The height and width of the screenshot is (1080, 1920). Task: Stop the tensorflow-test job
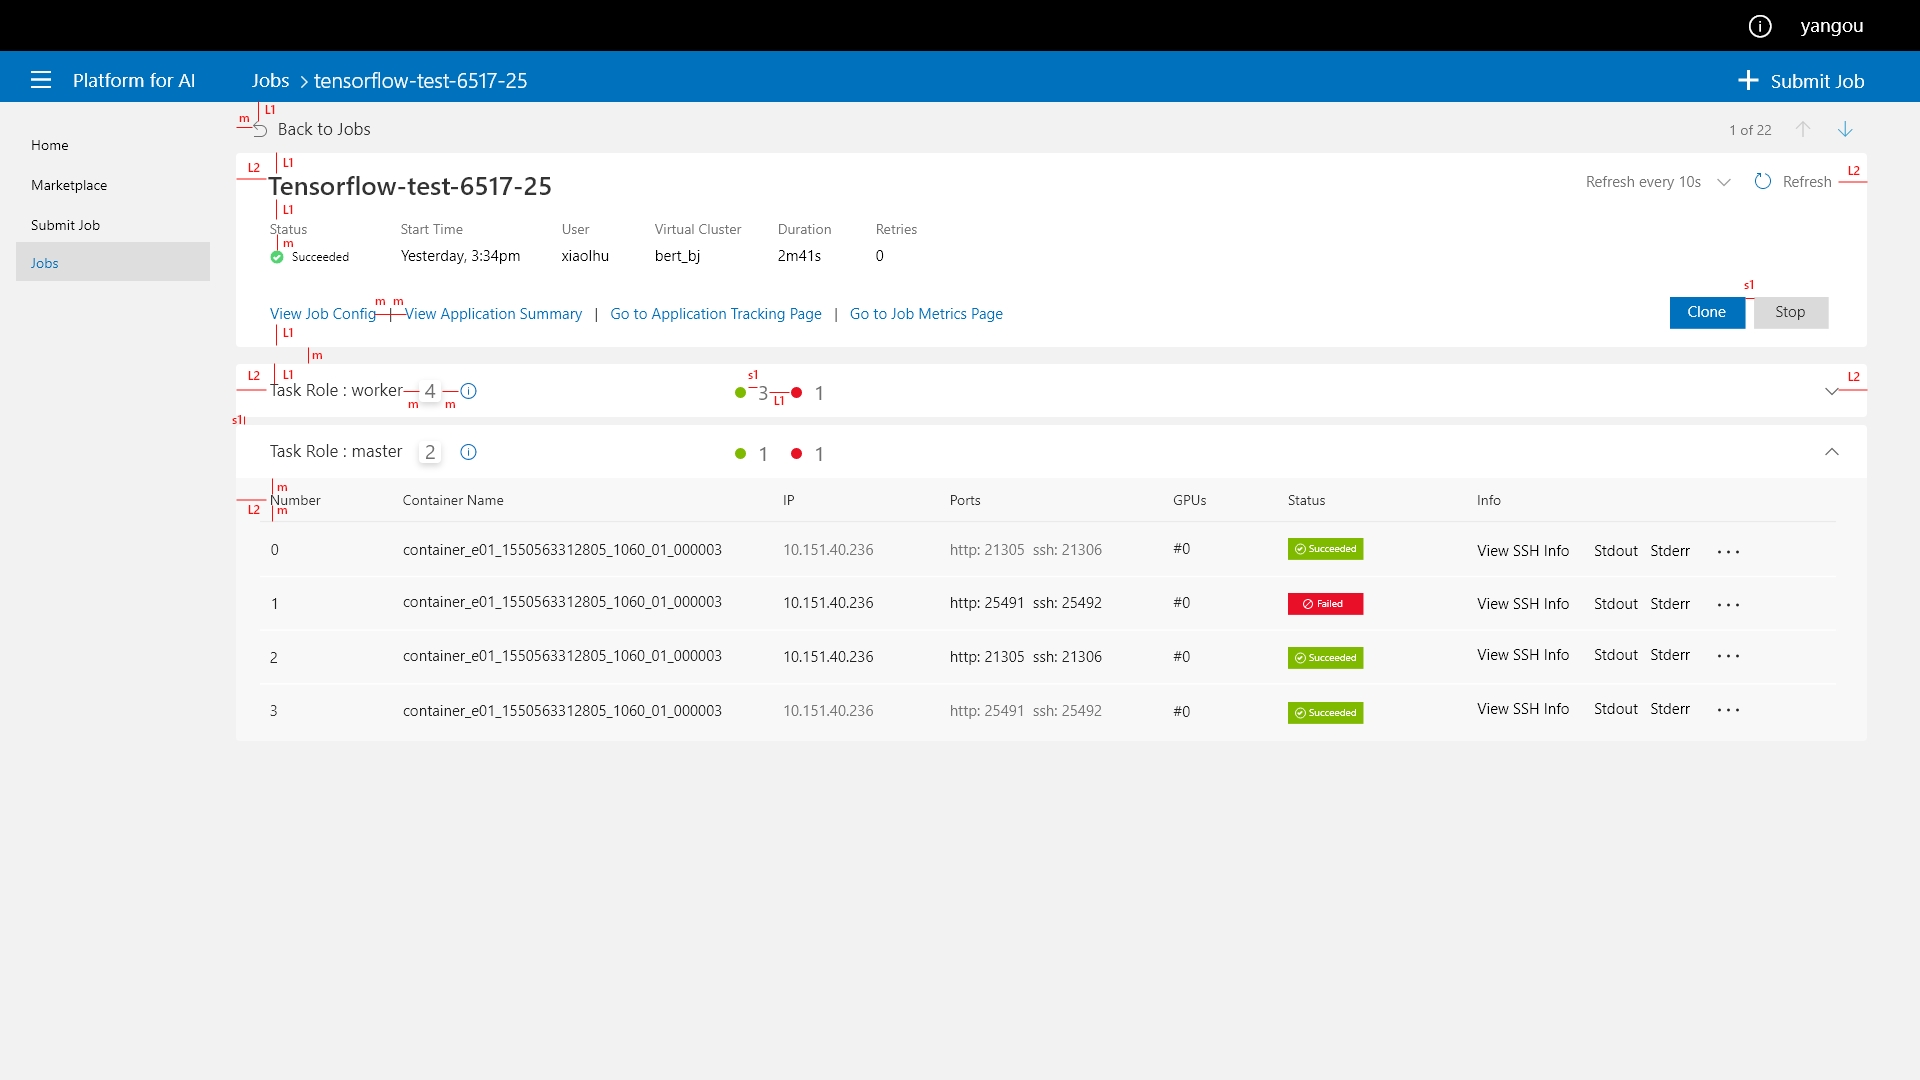(x=1789, y=312)
